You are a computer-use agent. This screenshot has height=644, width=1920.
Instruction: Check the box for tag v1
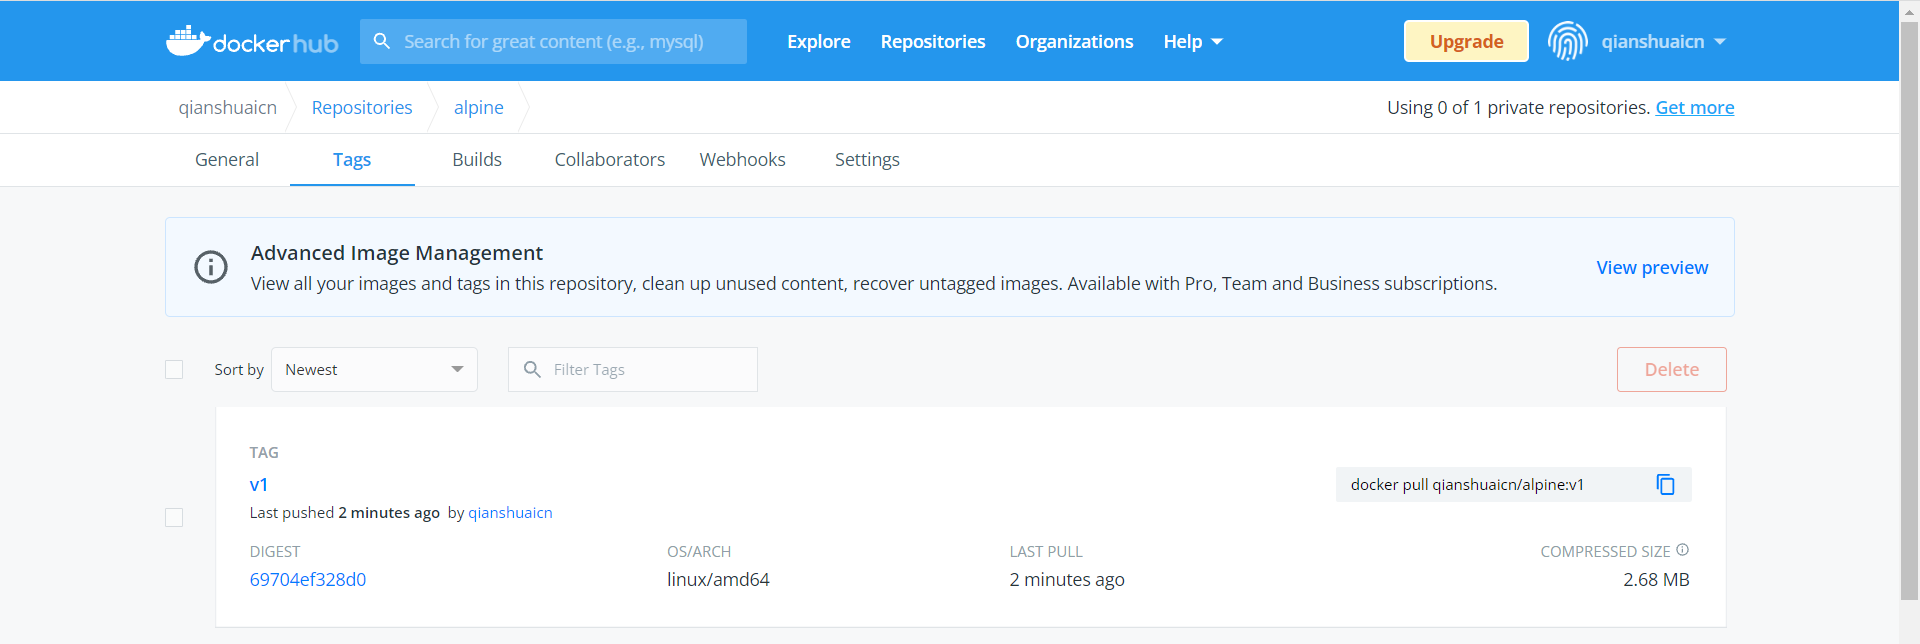(174, 517)
